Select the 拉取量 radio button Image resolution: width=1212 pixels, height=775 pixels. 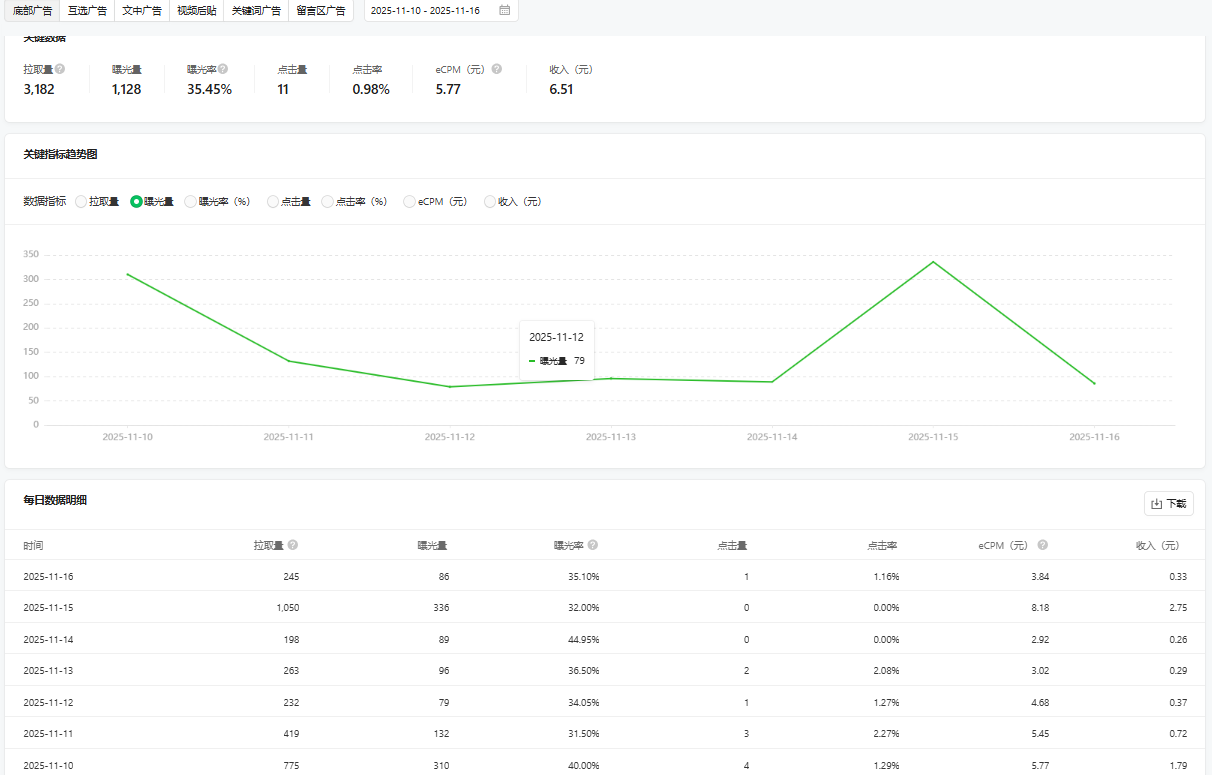point(82,202)
